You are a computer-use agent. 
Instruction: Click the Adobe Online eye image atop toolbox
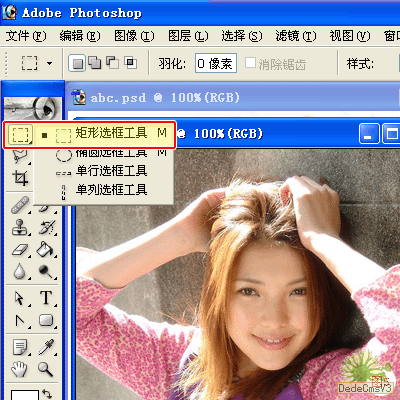pyautogui.click(x=33, y=107)
